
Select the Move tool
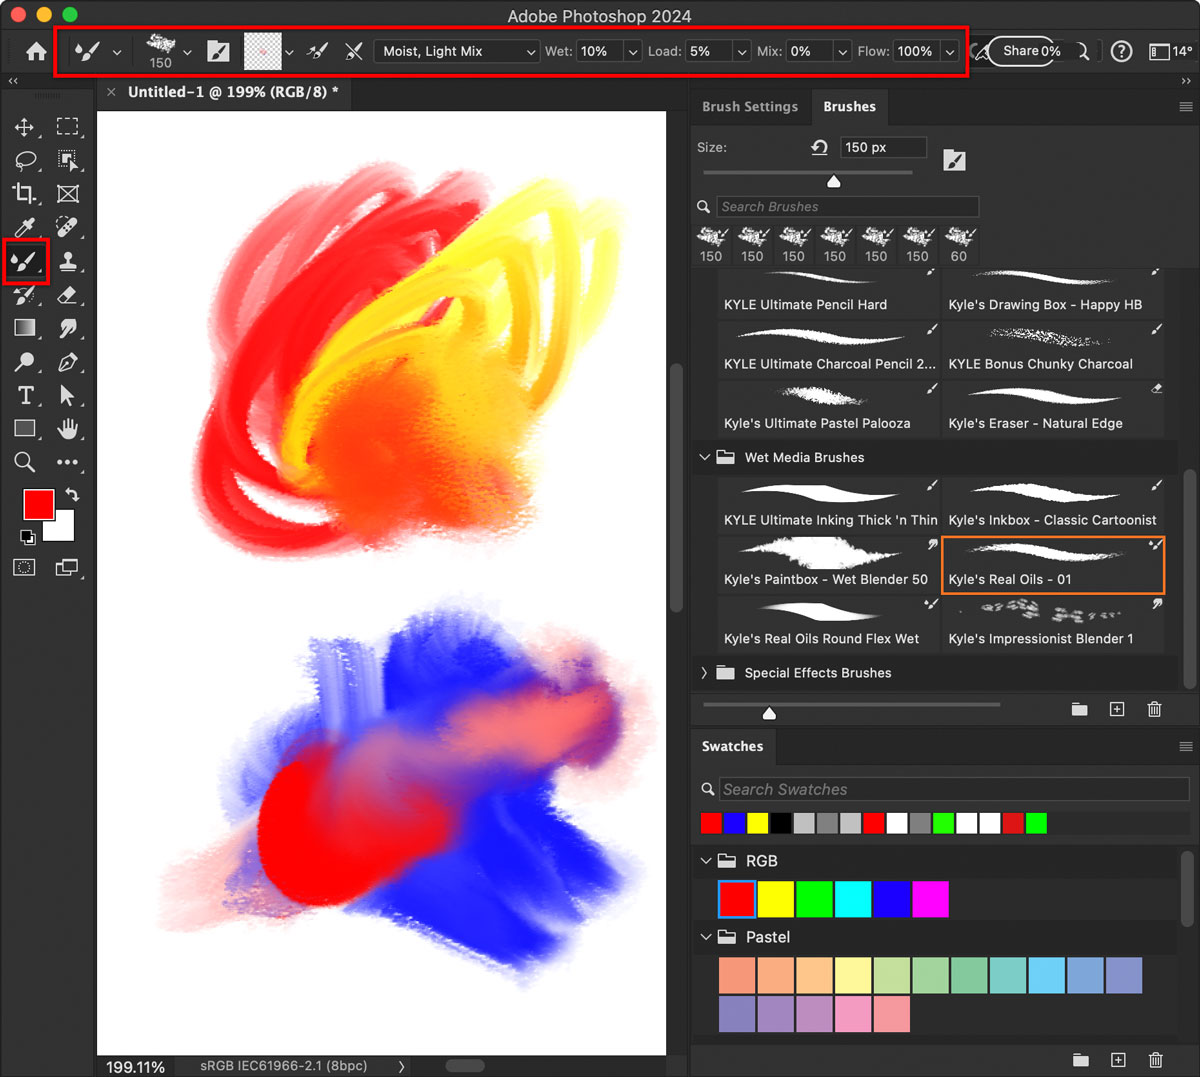pos(25,127)
